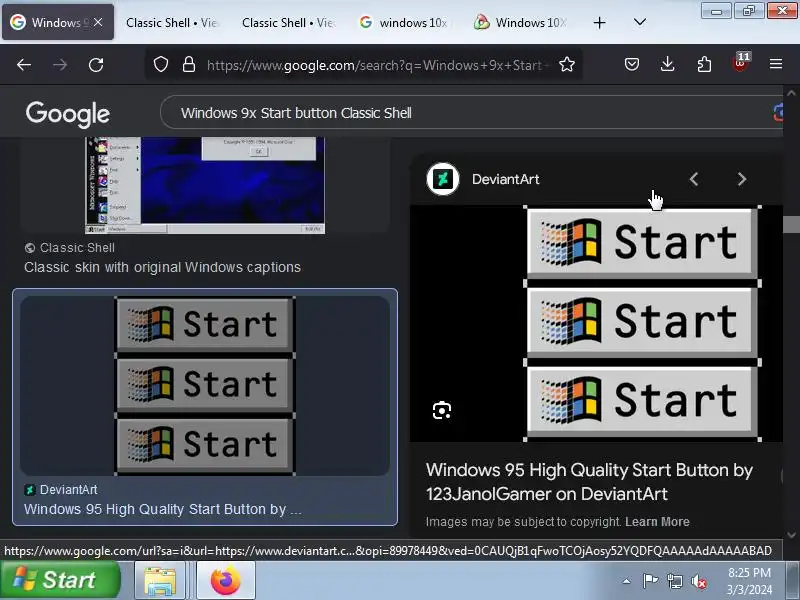800x600 pixels.
Task: Open the DeviantArt source in preview panel
Action: pos(505,179)
